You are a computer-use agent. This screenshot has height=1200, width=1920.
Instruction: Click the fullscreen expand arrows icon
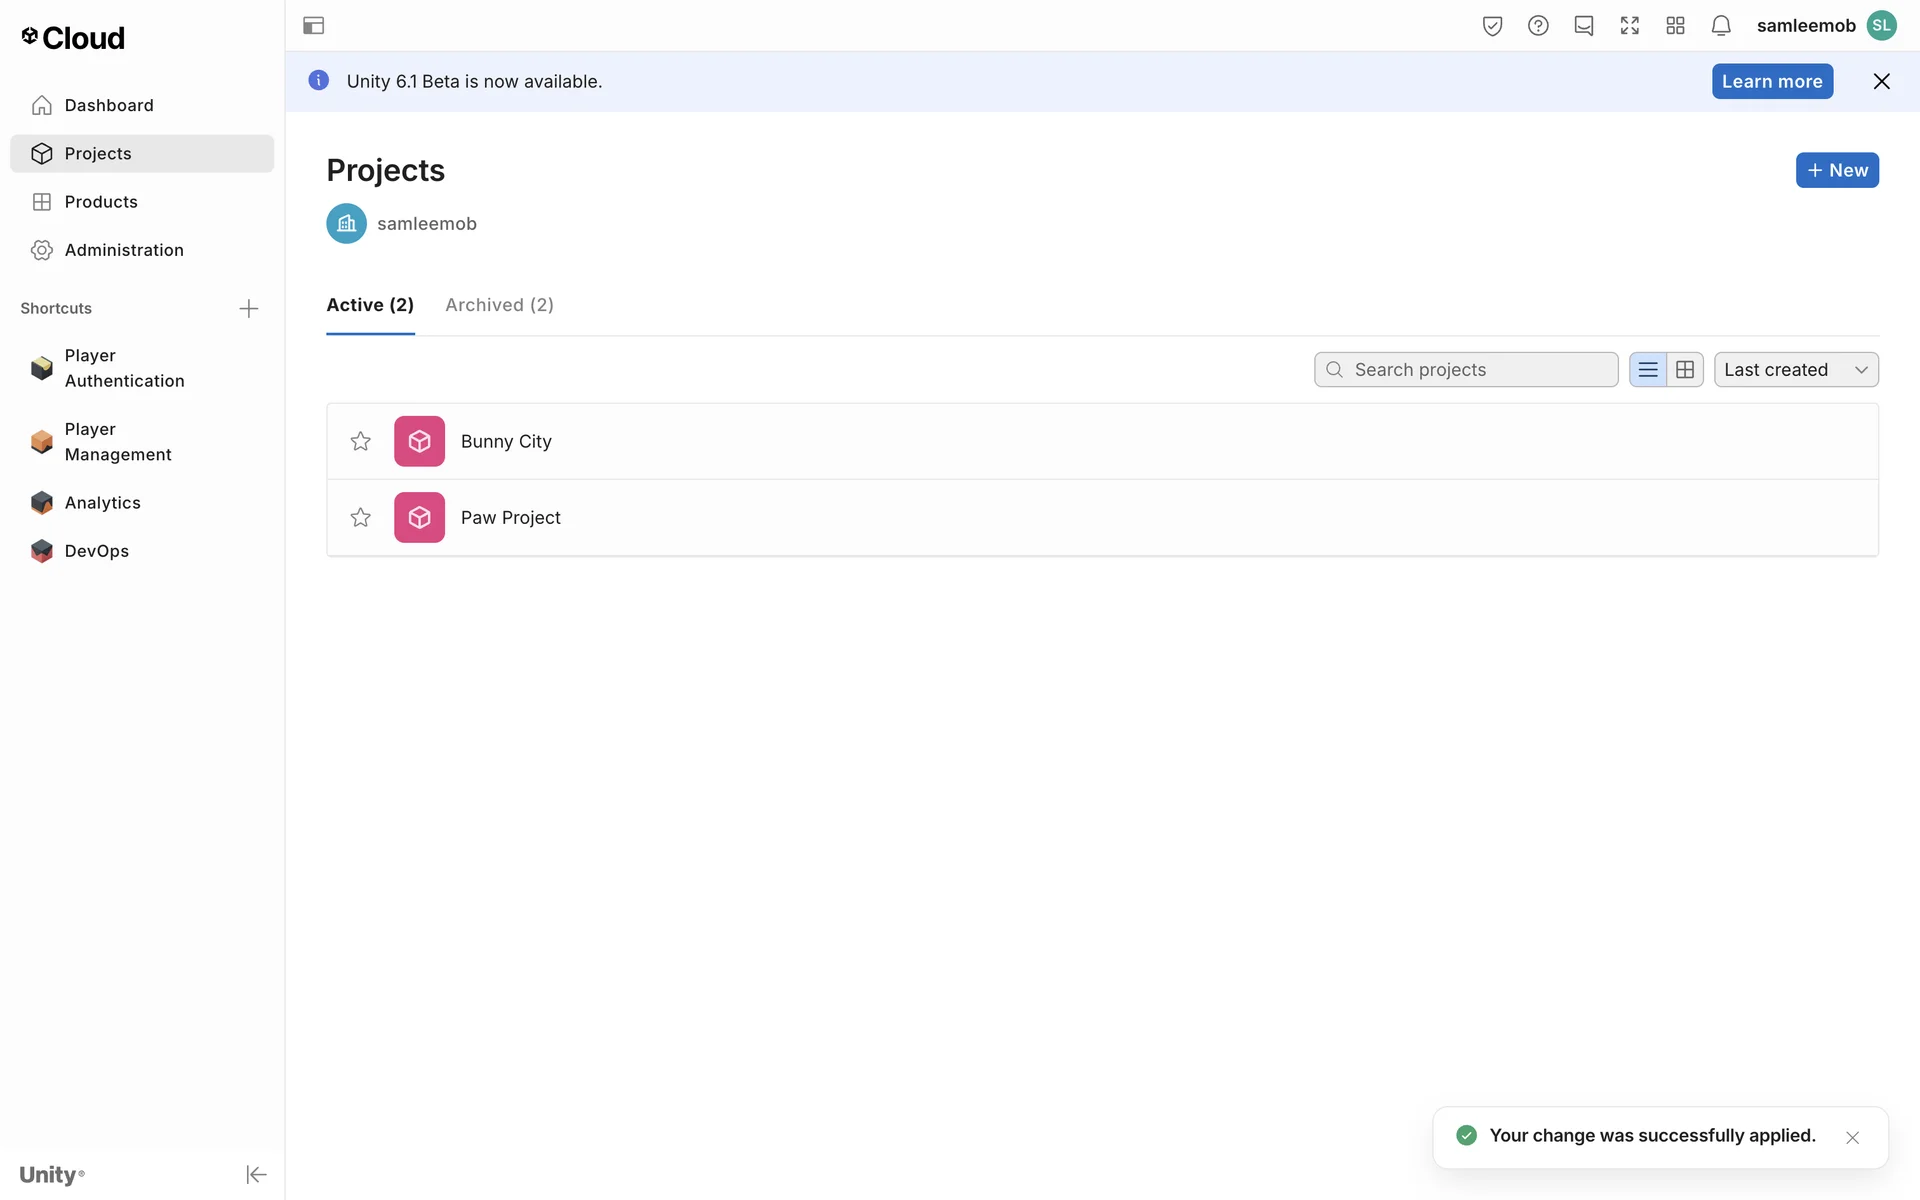point(1629,26)
